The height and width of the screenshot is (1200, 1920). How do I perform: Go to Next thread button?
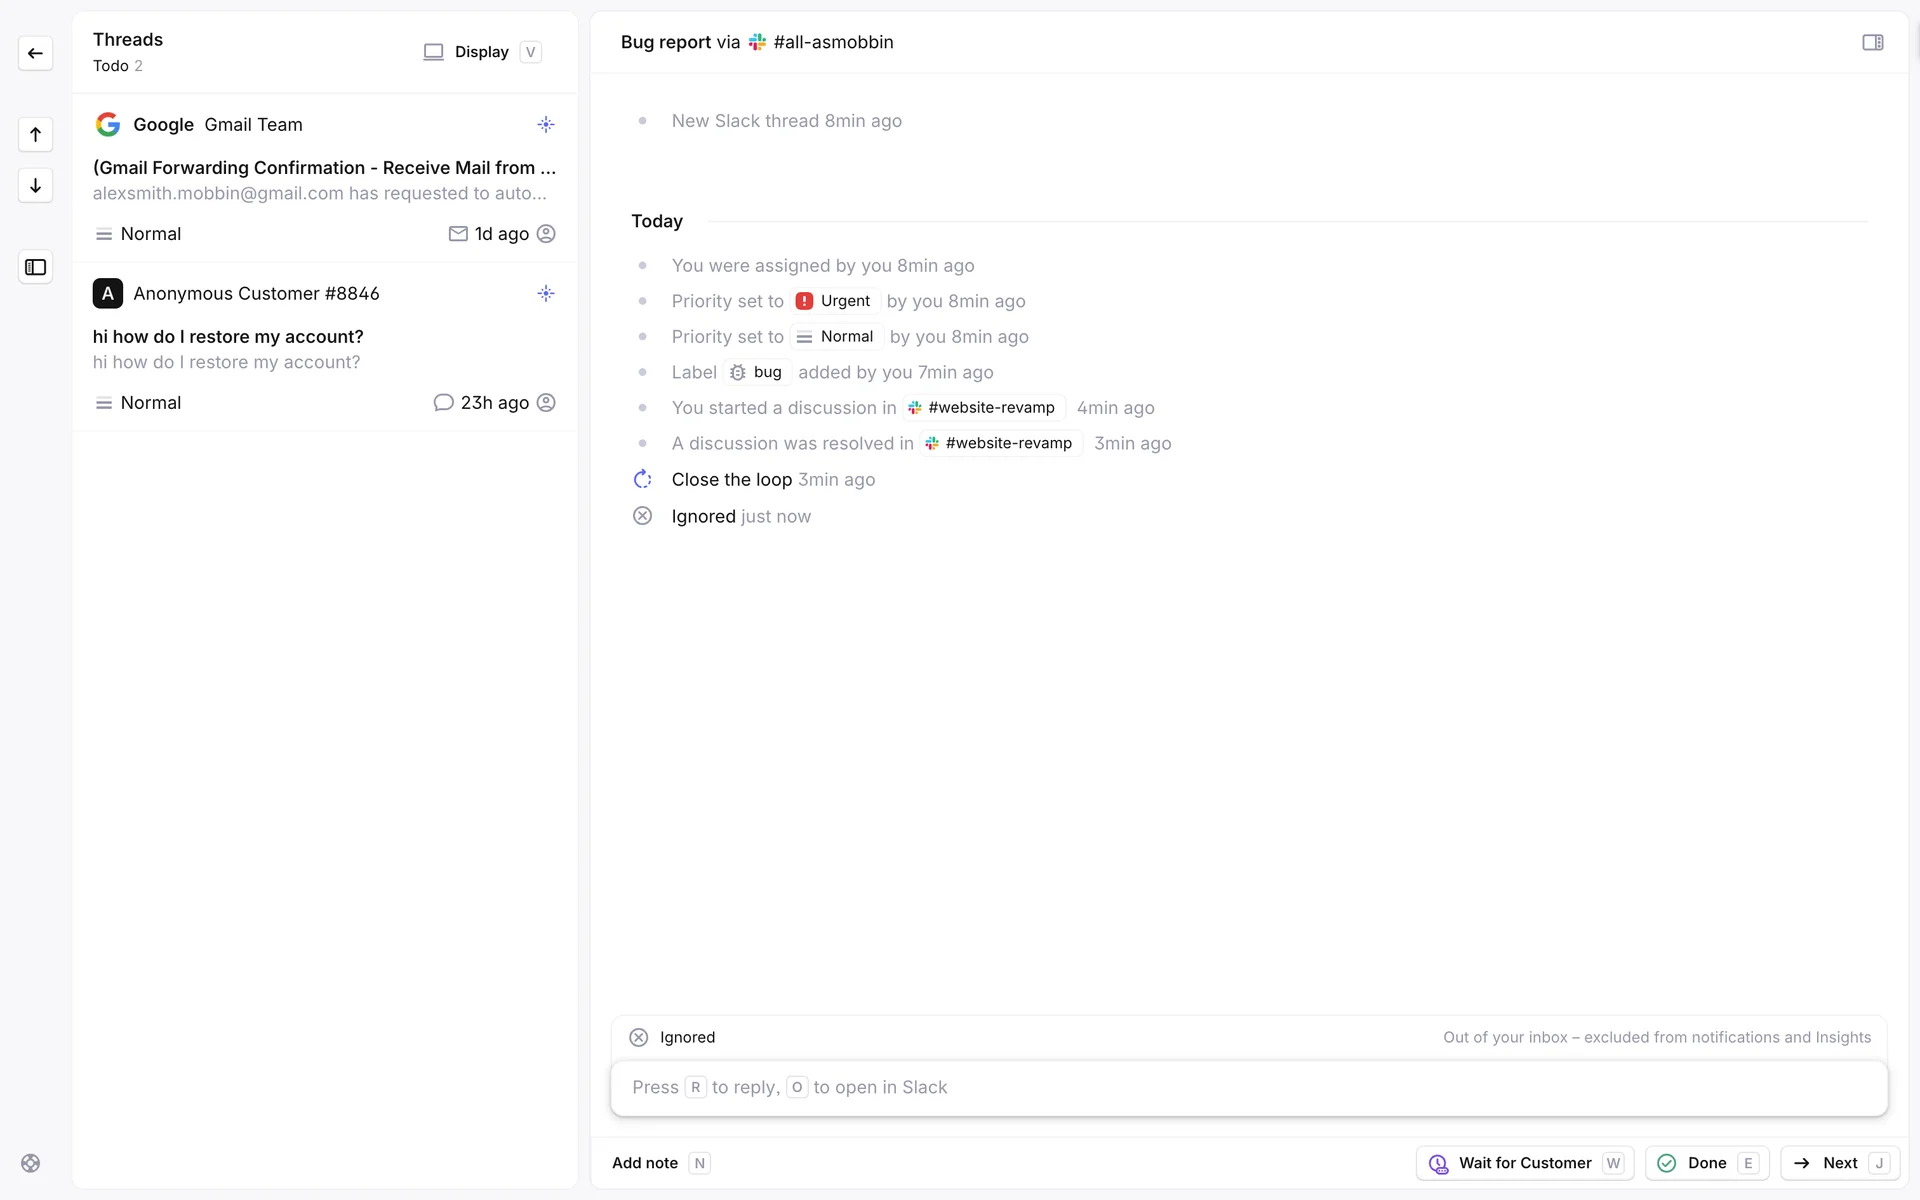pyautogui.click(x=1839, y=1163)
